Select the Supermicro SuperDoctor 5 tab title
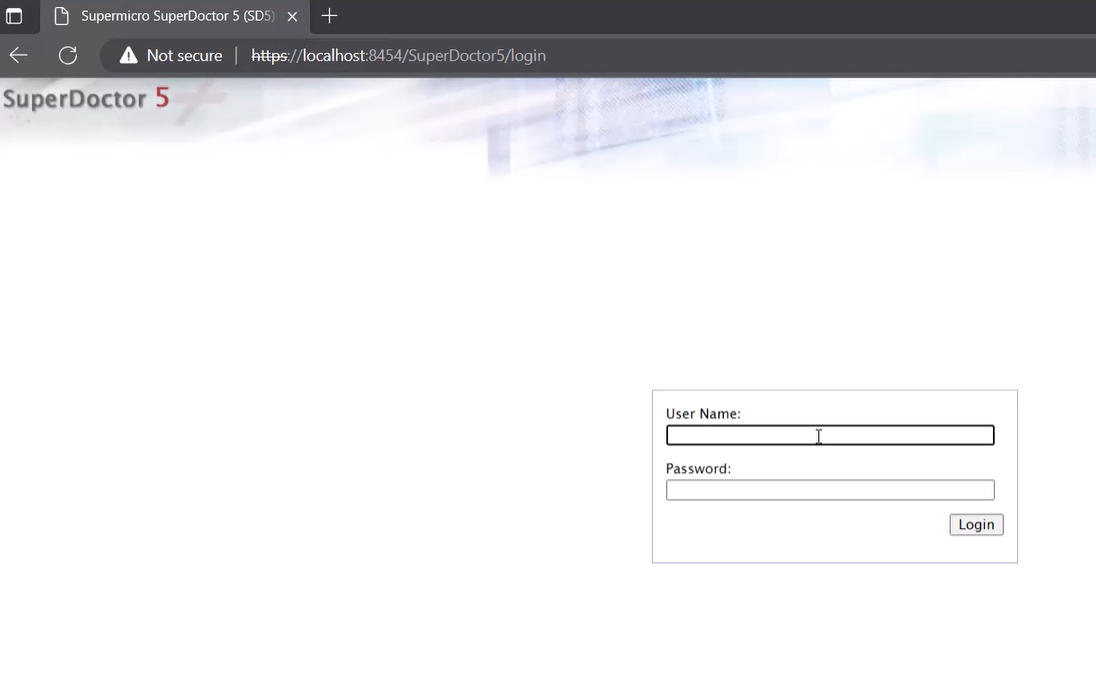1096x676 pixels. click(176, 16)
